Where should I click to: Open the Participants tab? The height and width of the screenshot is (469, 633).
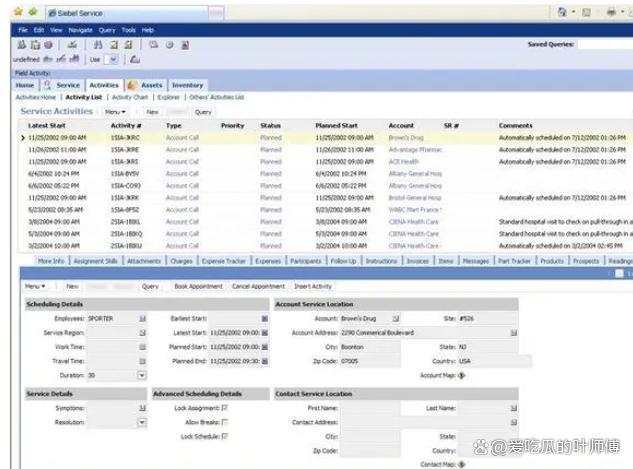click(306, 261)
